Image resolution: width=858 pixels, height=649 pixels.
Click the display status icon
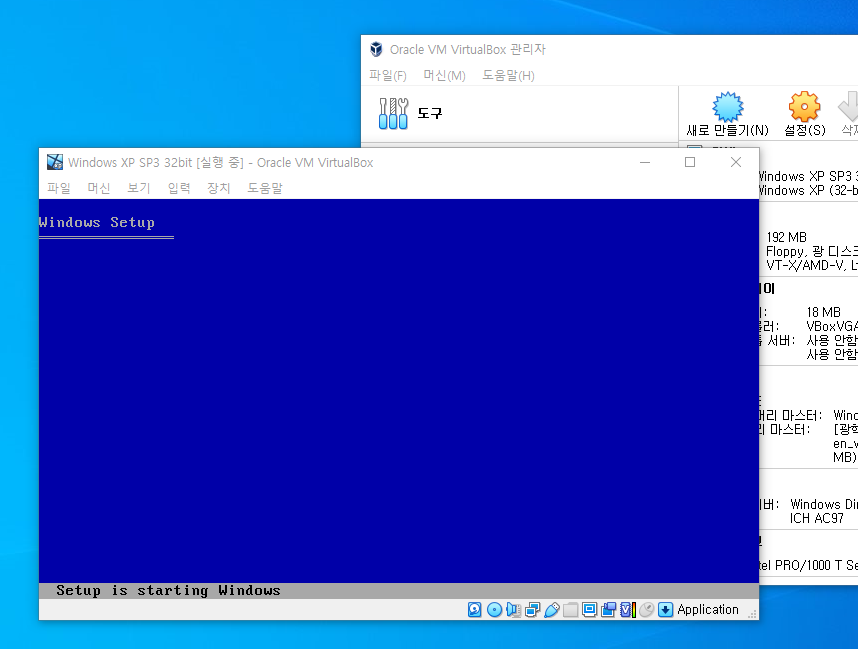click(589, 610)
